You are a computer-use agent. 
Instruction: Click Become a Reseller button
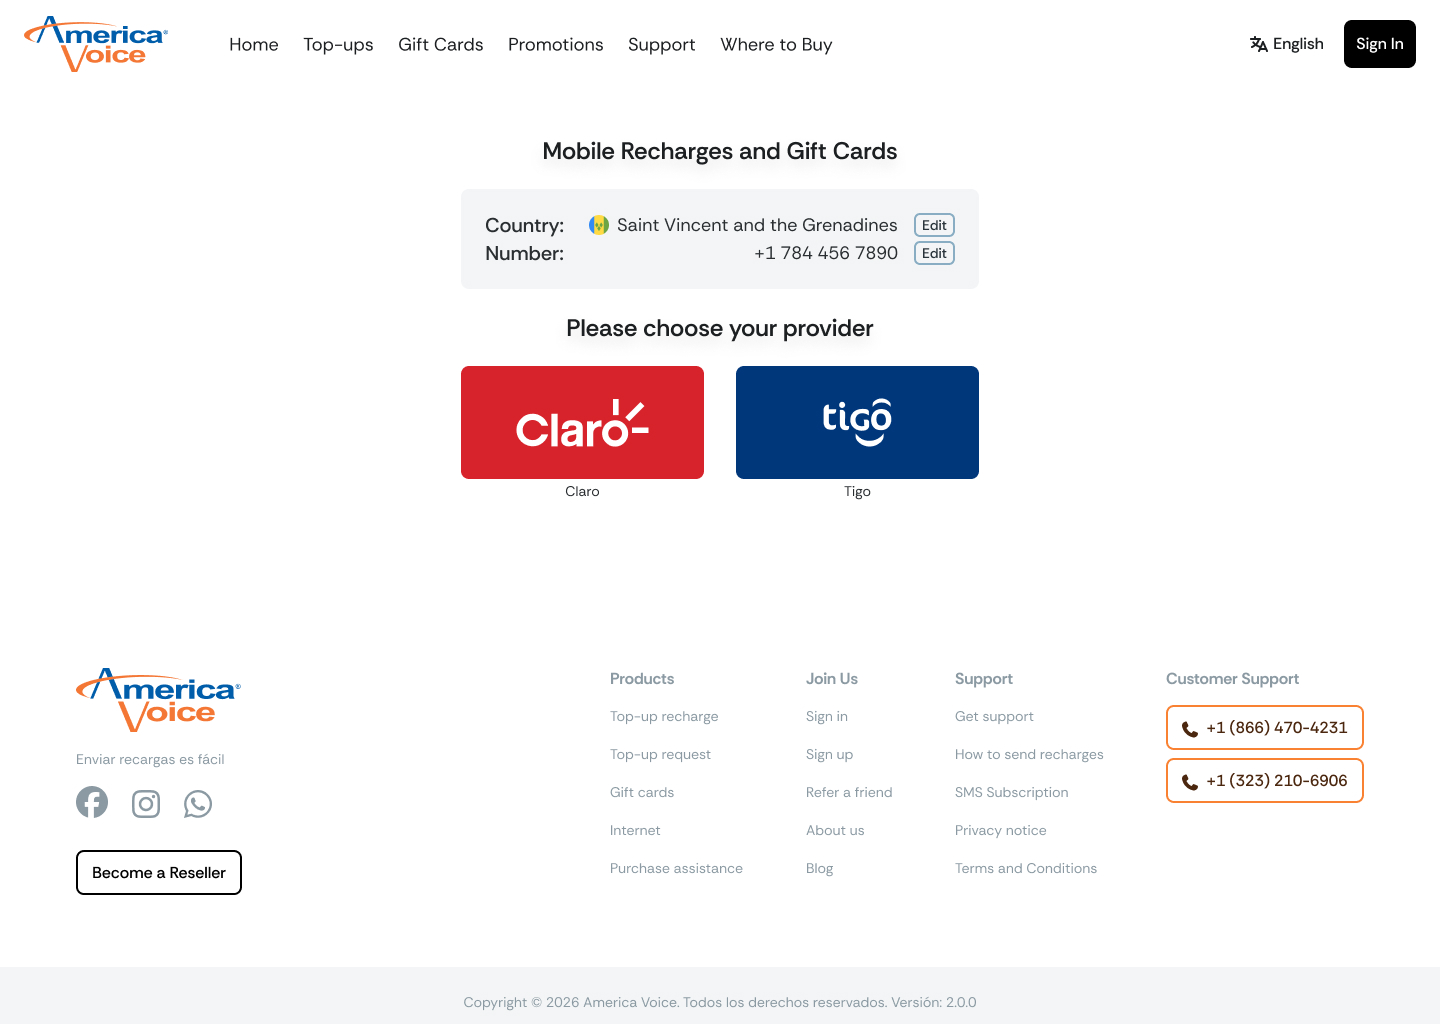(159, 872)
